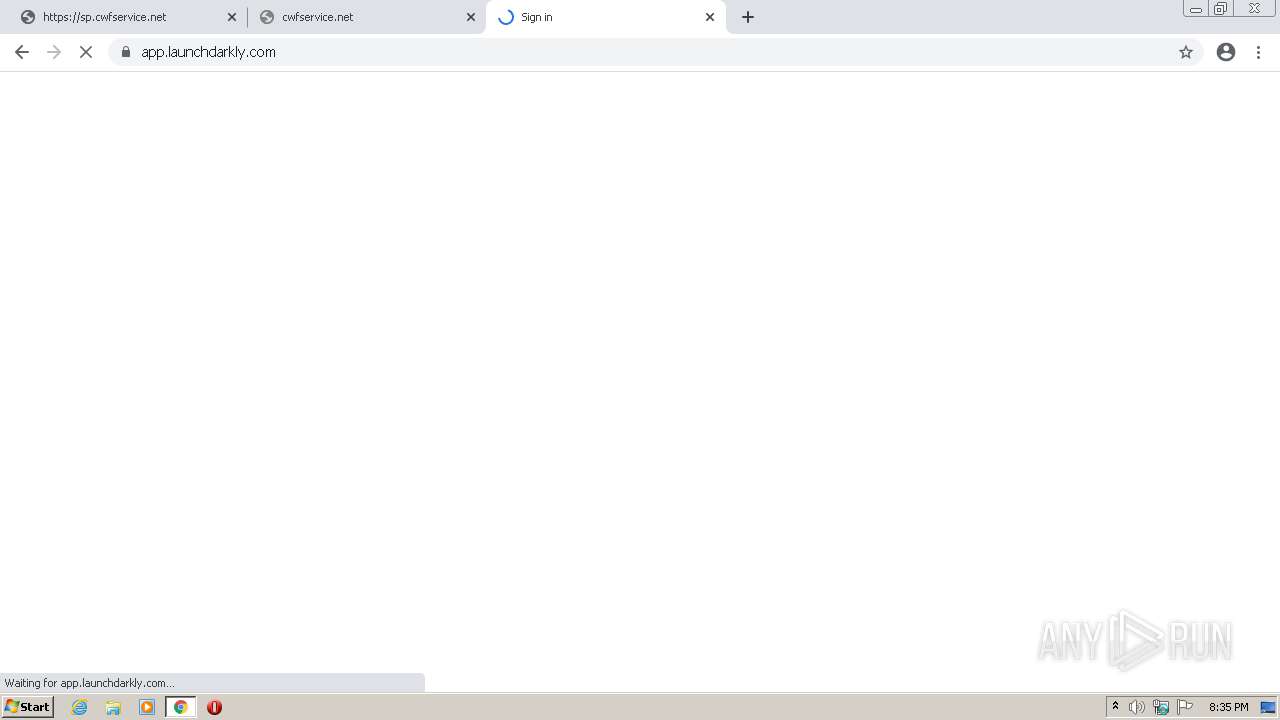Viewport: 1280px width, 720px height.
Task: Open the volume speaker tray icon
Action: [1137, 707]
